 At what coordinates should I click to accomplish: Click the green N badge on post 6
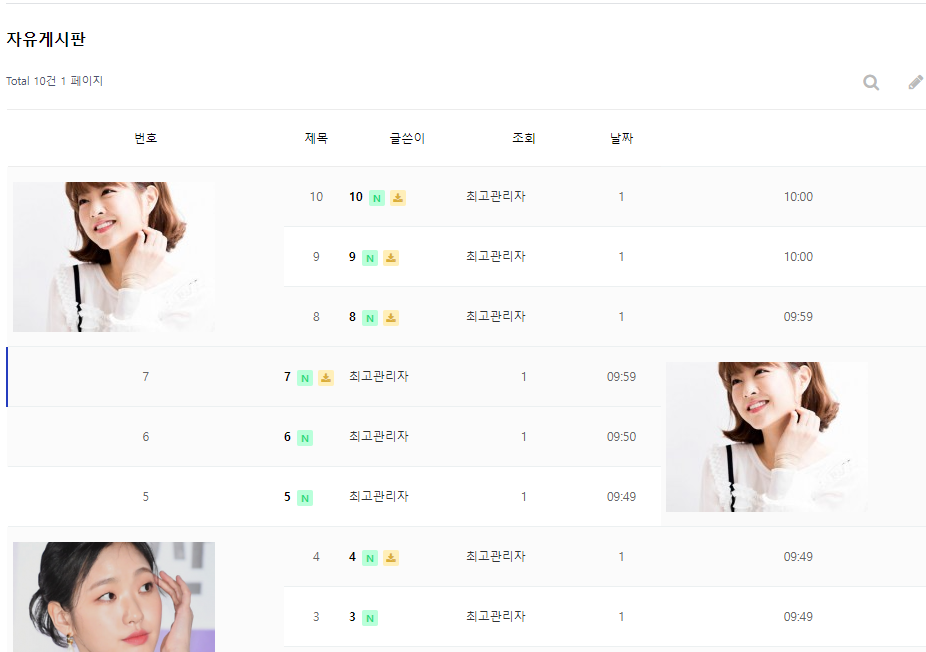pos(305,438)
